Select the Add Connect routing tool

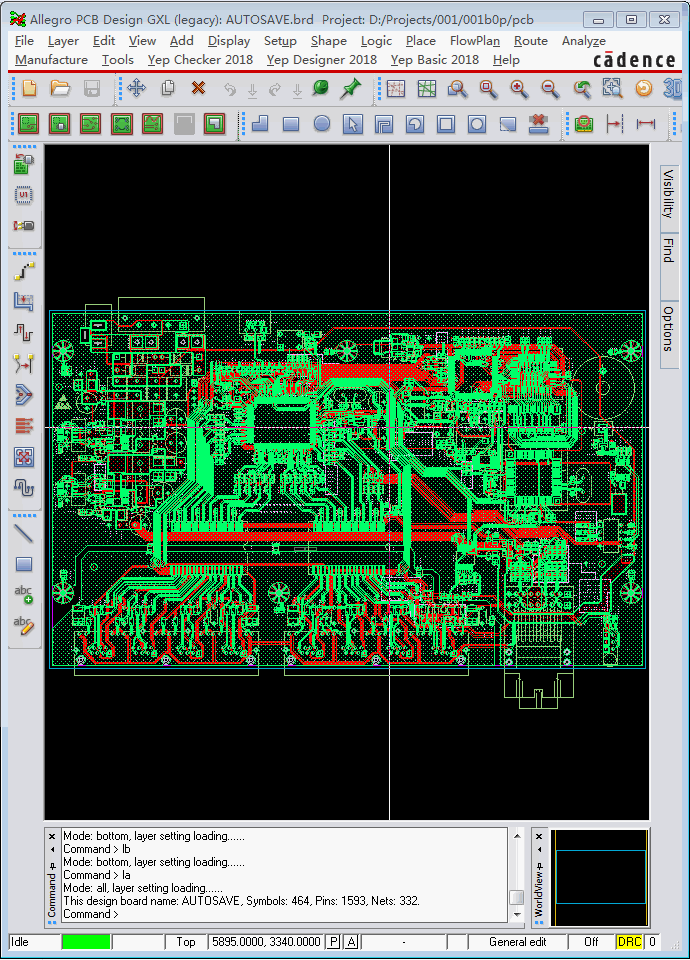(24, 270)
